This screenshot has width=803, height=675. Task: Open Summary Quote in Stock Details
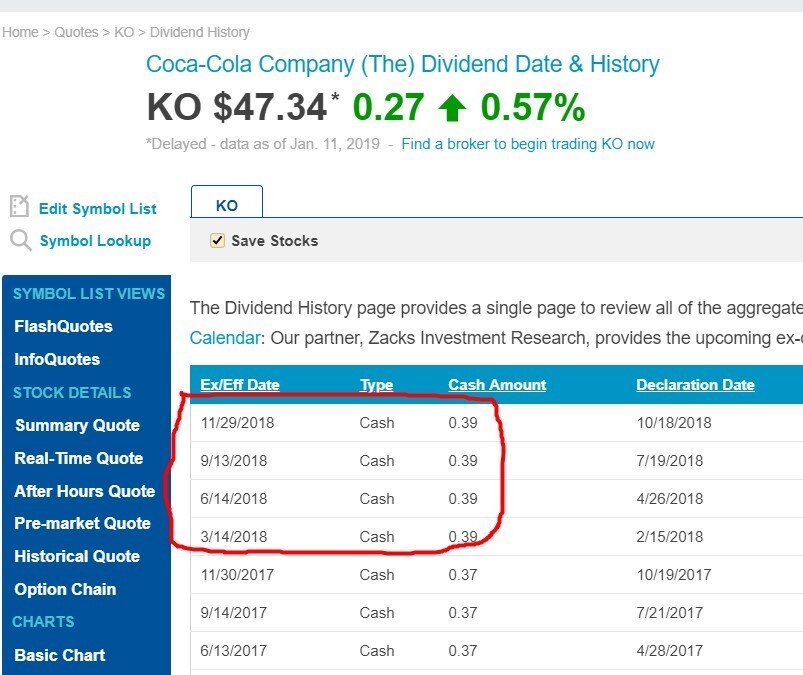point(77,425)
